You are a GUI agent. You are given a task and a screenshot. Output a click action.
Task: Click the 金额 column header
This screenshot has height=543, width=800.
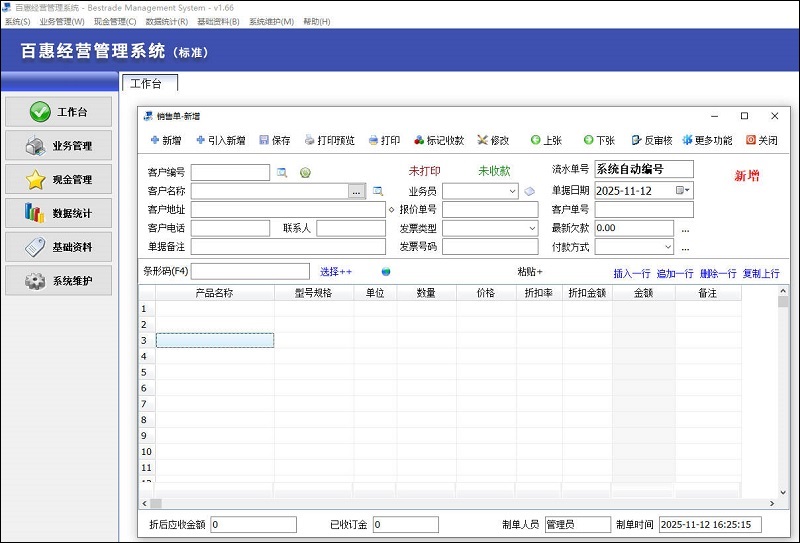coord(643,293)
